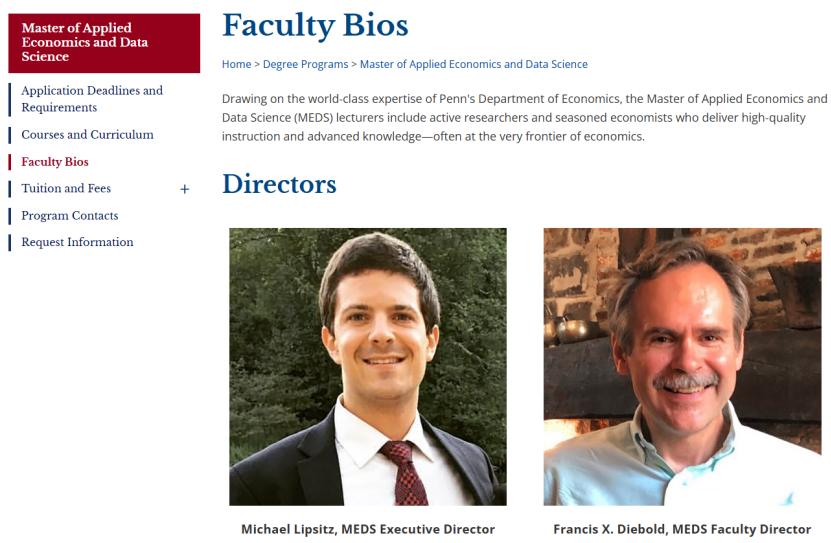Click the Francis X. Diebold name caption
Image resolution: width=831 pixels, height=543 pixels.
click(x=682, y=529)
